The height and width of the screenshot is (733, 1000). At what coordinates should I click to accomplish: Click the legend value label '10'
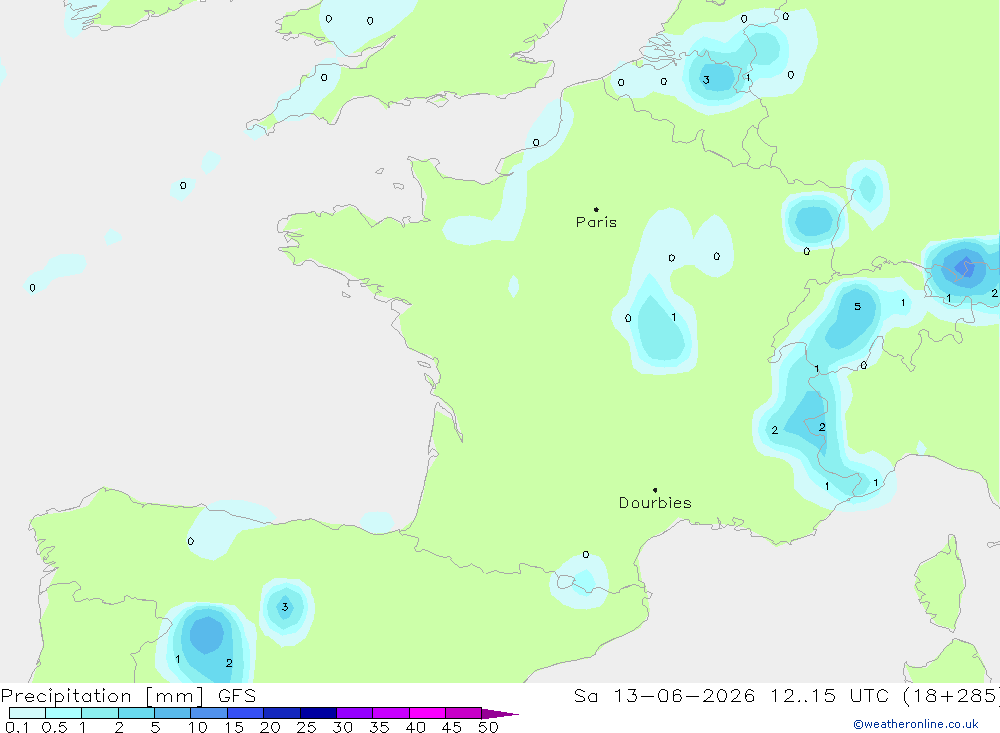click(198, 727)
